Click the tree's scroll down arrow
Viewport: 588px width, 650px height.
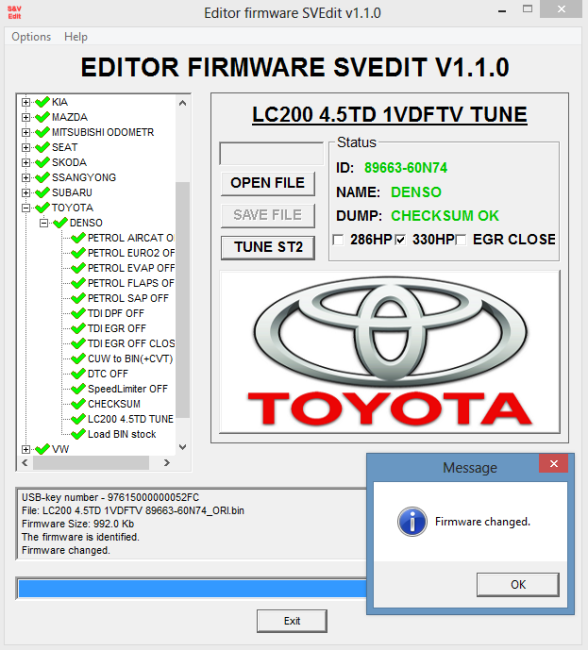[182, 447]
